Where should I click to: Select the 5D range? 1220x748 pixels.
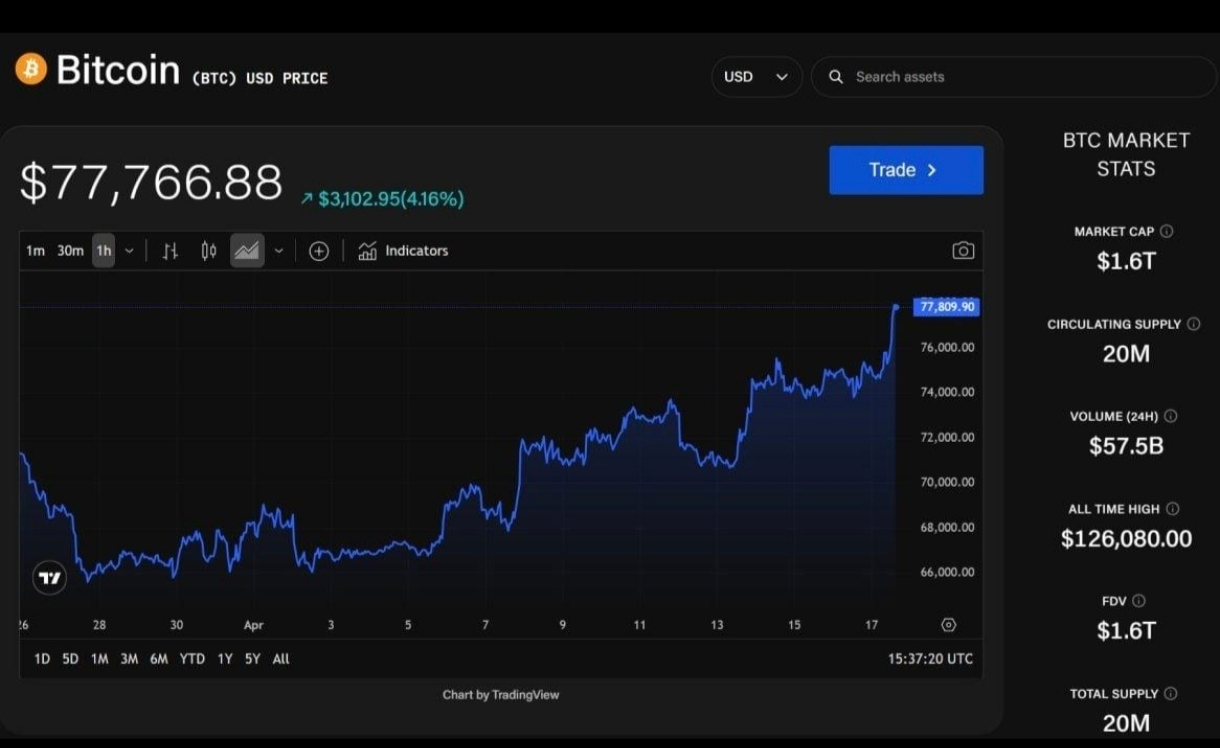click(x=70, y=659)
